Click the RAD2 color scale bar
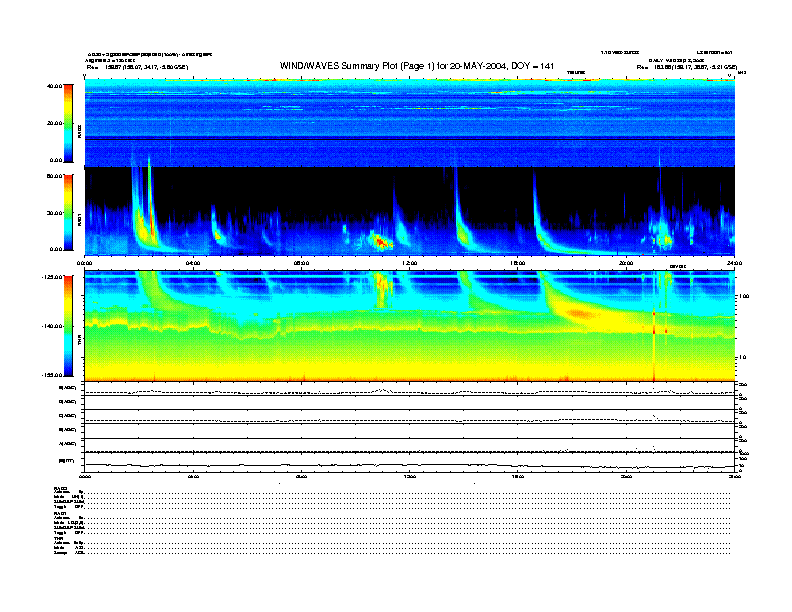This screenshot has width=792, height=612. pos(67,123)
